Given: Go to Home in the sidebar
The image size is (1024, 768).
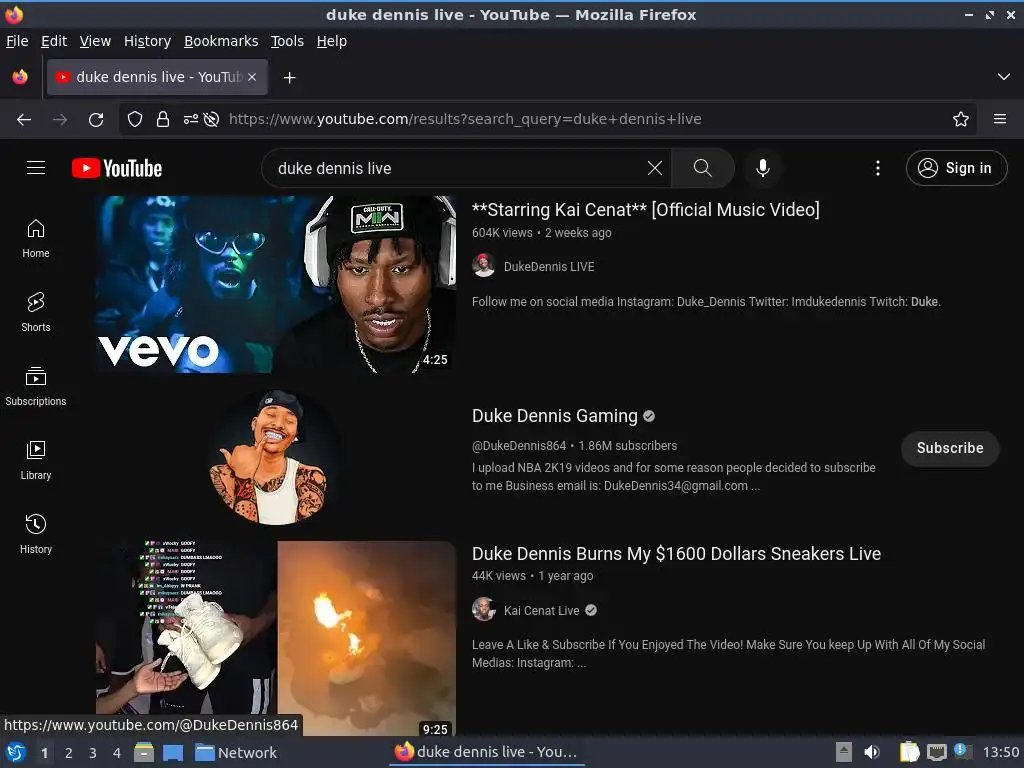Looking at the screenshot, I should point(36,238).
